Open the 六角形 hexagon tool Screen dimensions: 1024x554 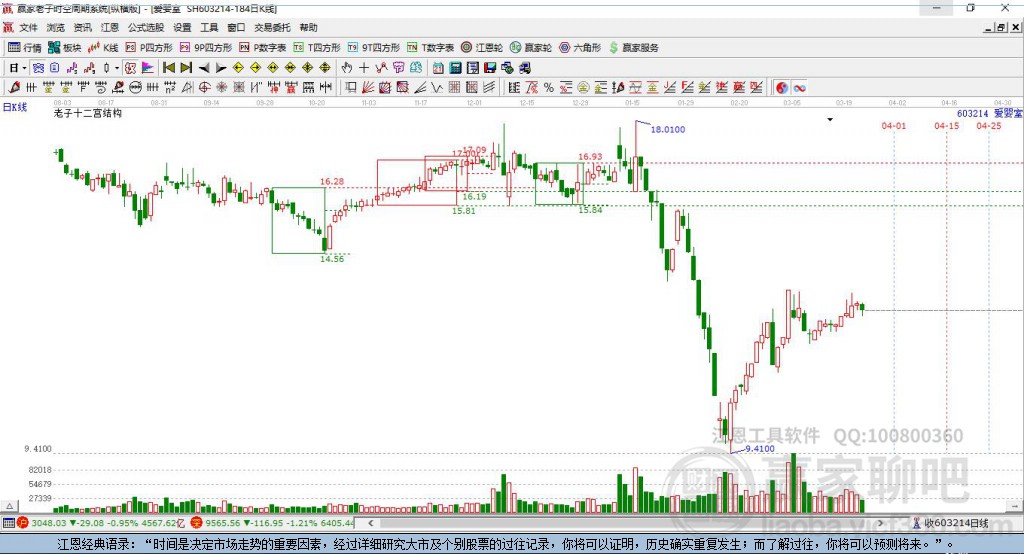580,48
